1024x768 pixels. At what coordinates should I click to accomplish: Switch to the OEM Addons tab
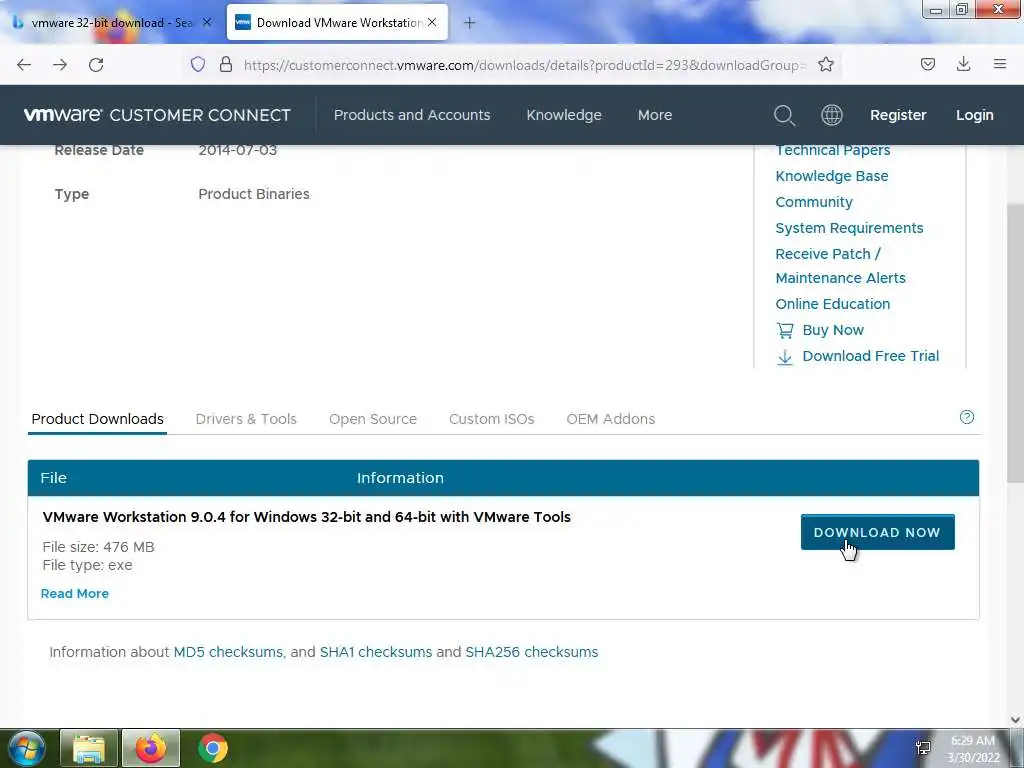tap(611, 419)
